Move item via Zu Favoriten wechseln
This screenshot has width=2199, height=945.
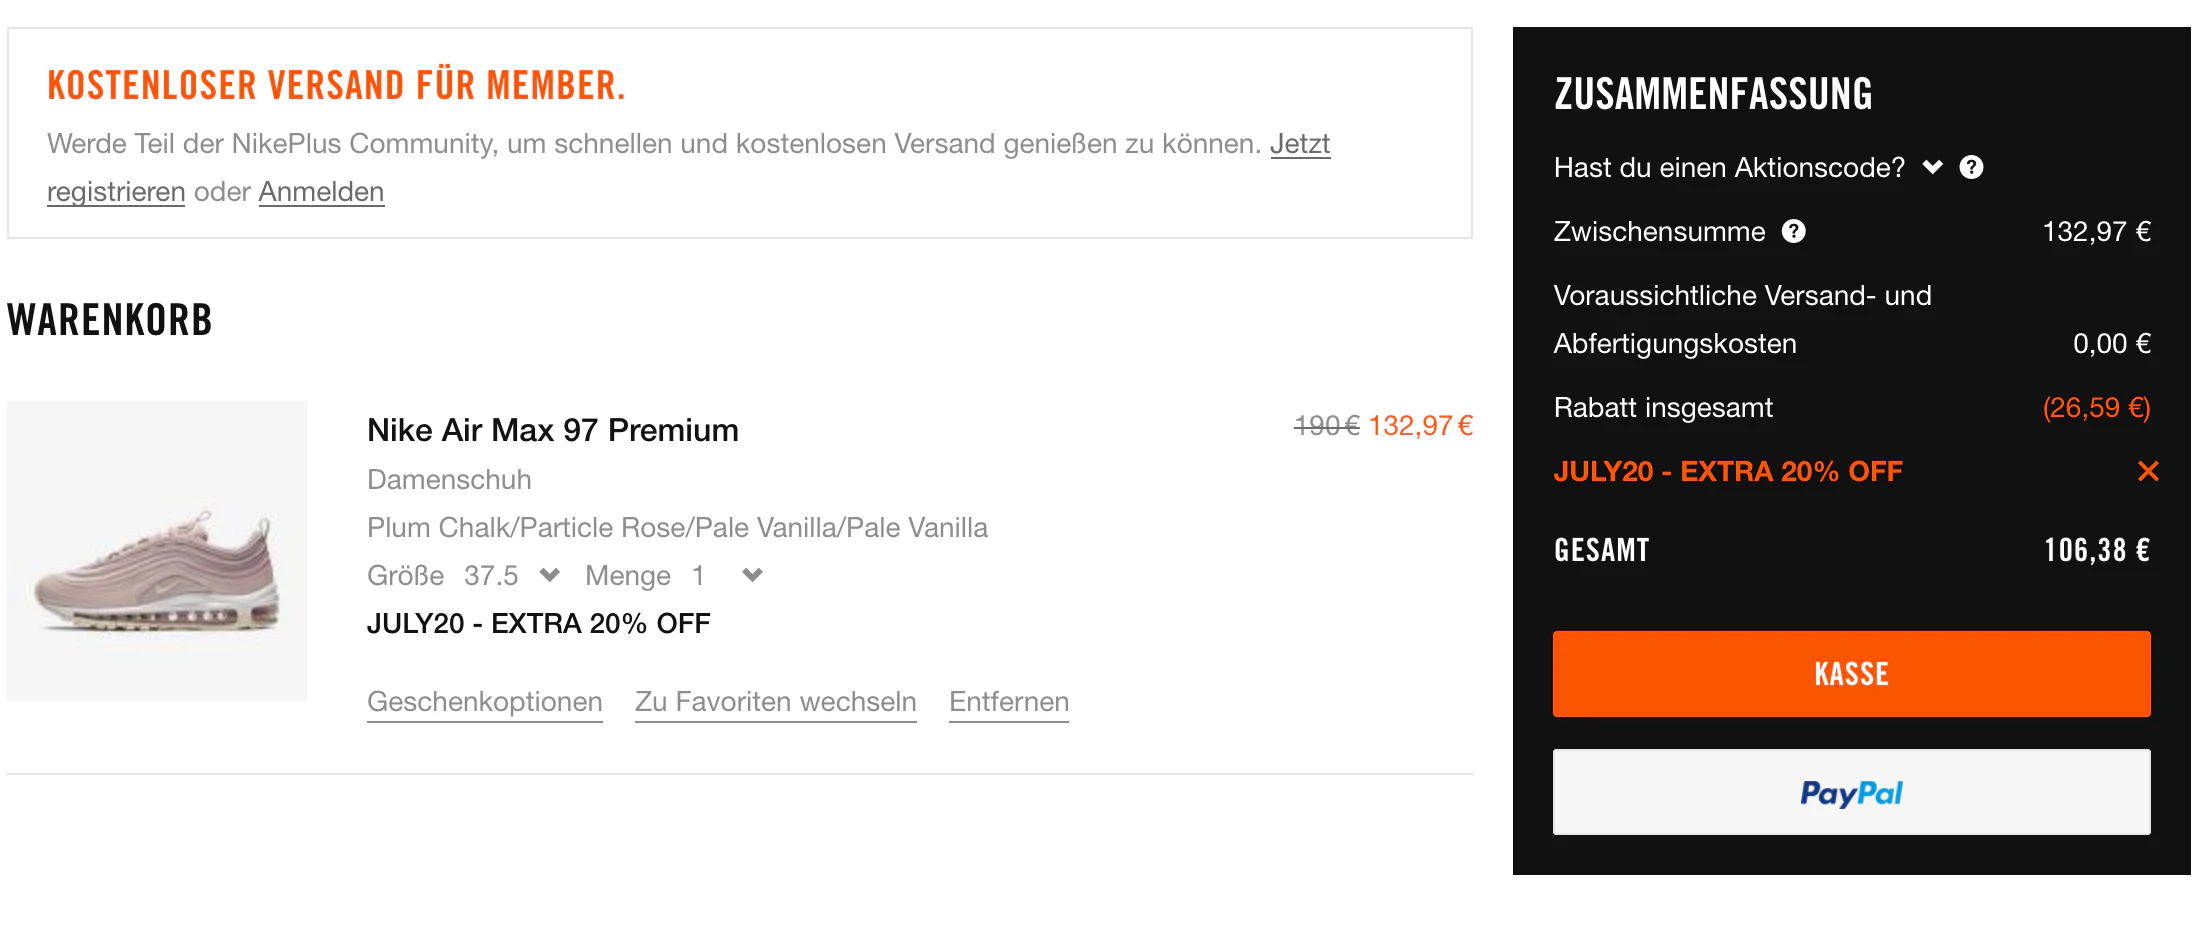coord(776,702)
